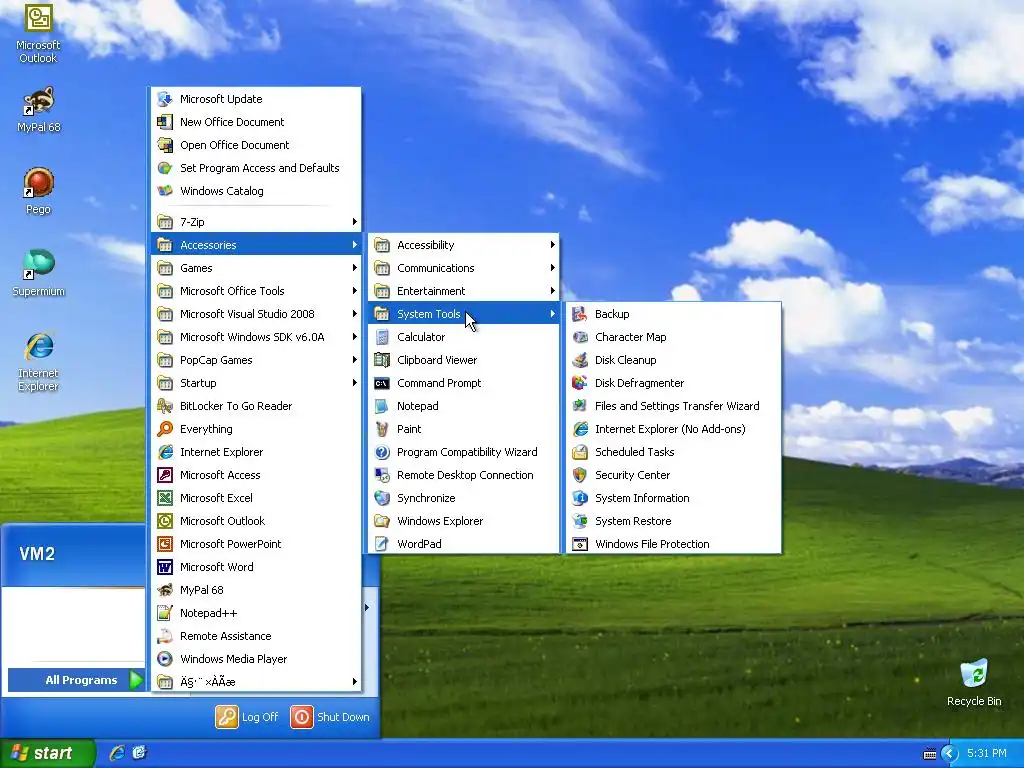Open Microsoft Update menu entry

tap(256, 99)
